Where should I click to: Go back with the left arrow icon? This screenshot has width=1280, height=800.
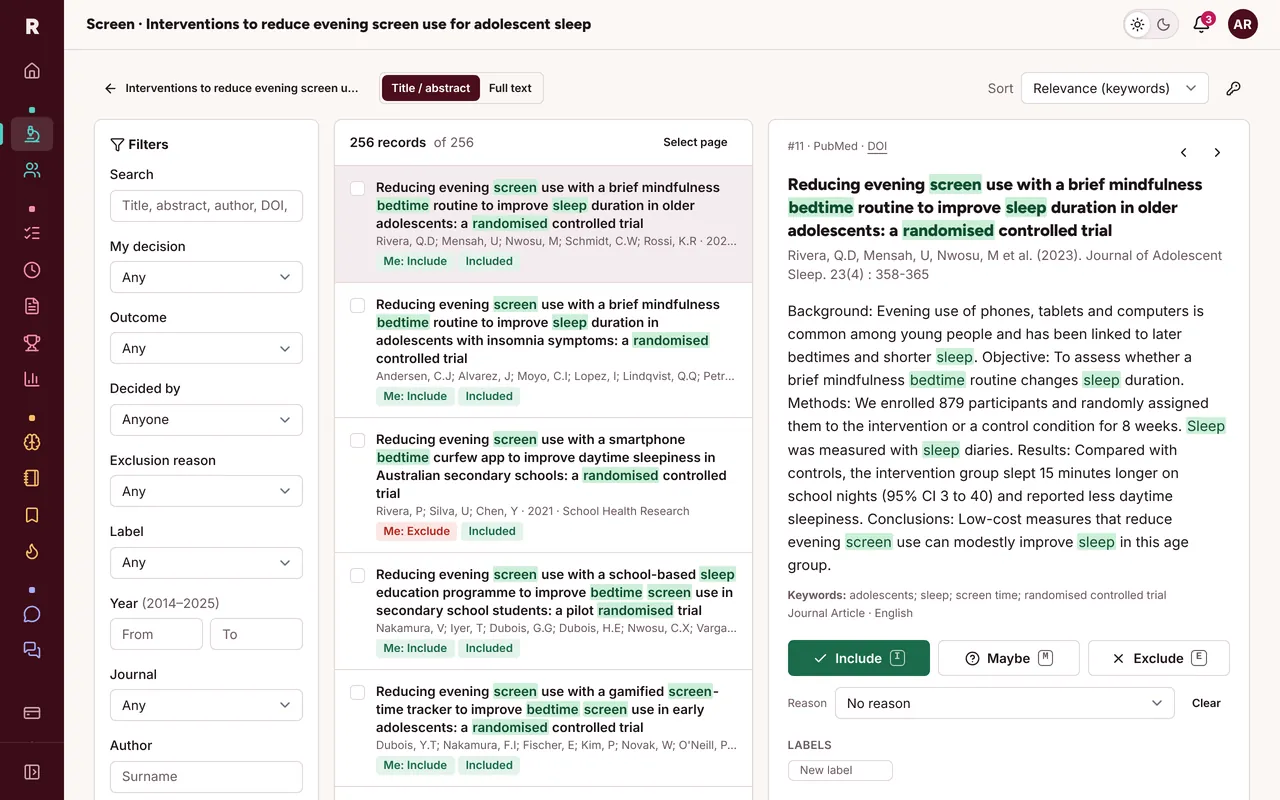point(110,88)
